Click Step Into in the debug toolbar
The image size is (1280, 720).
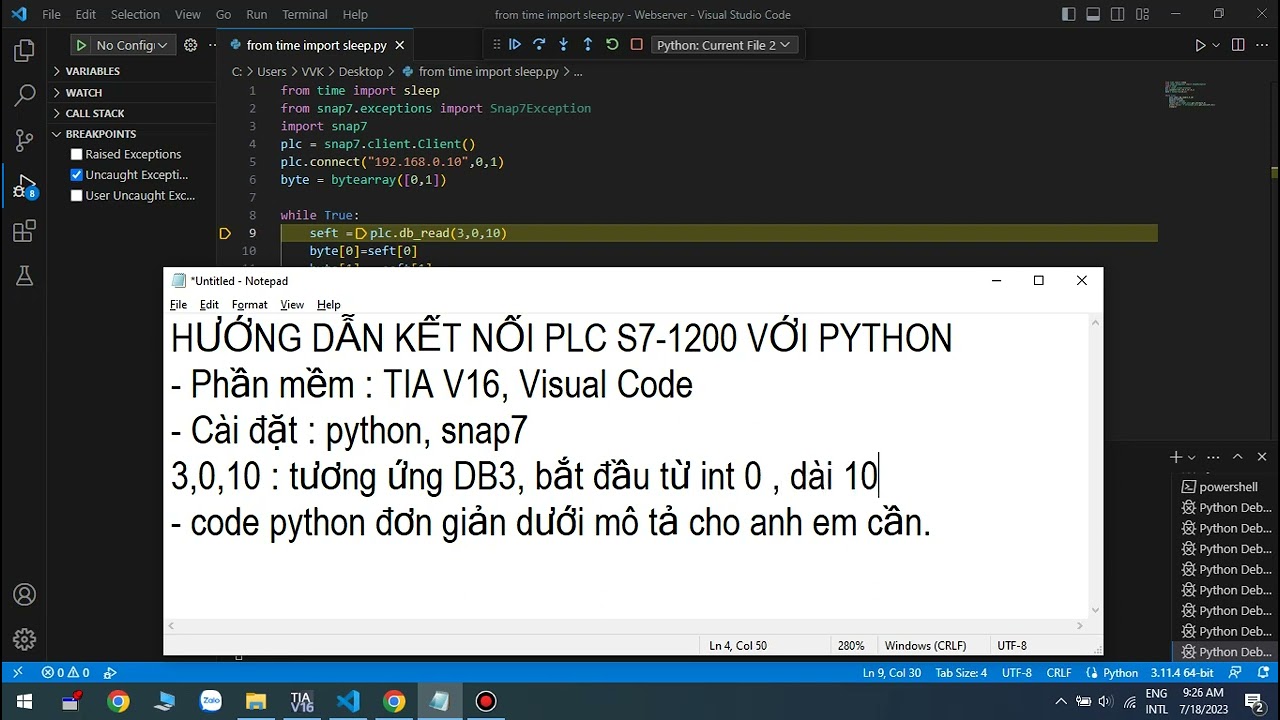[563, 45]
